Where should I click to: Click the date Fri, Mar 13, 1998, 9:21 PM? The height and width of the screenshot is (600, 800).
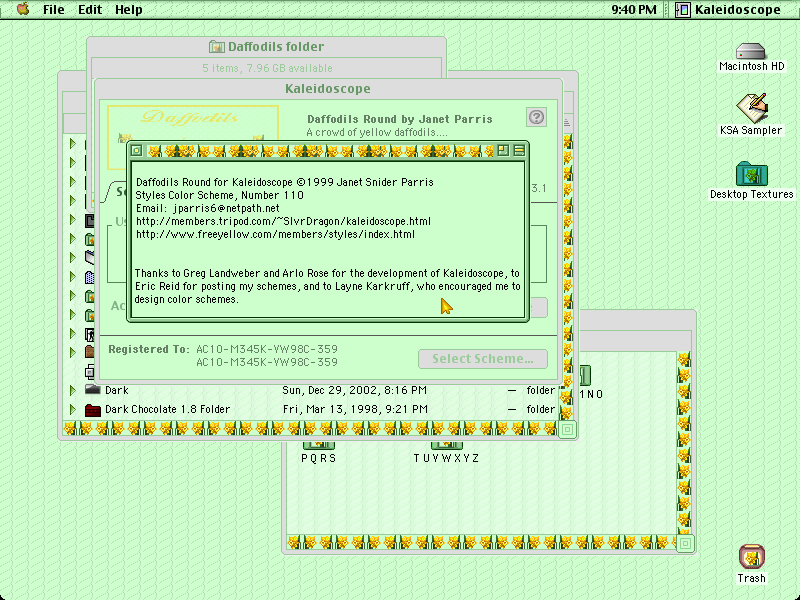[355, 409]
